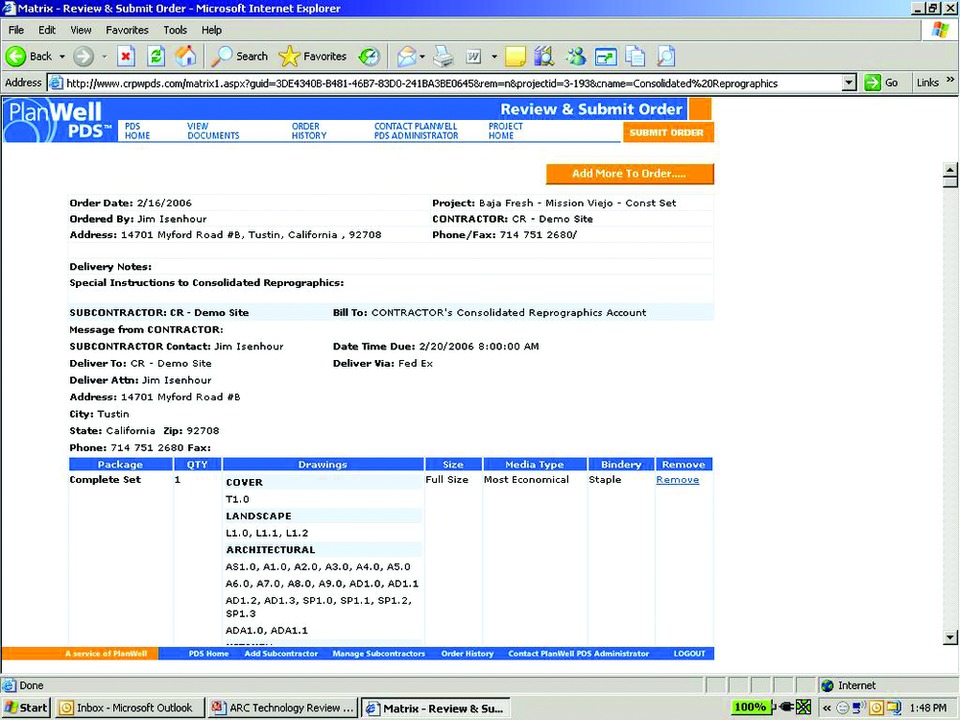Image resolution: width=960 pixels, height=720 pixels.
Task: Edit the page with the Word icon
Action: tap(474, 57)
